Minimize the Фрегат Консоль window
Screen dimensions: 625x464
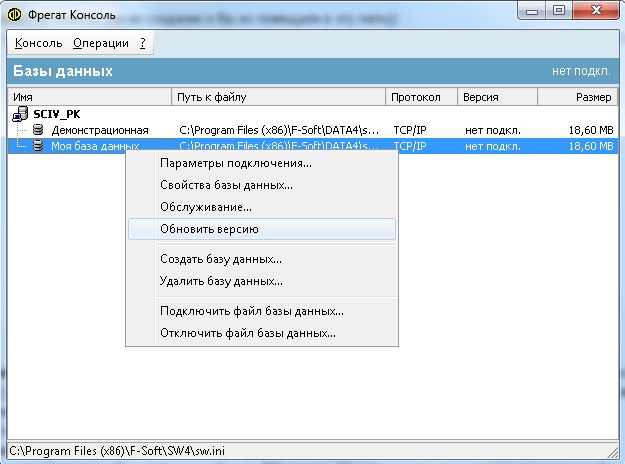(x=532, y=11)
